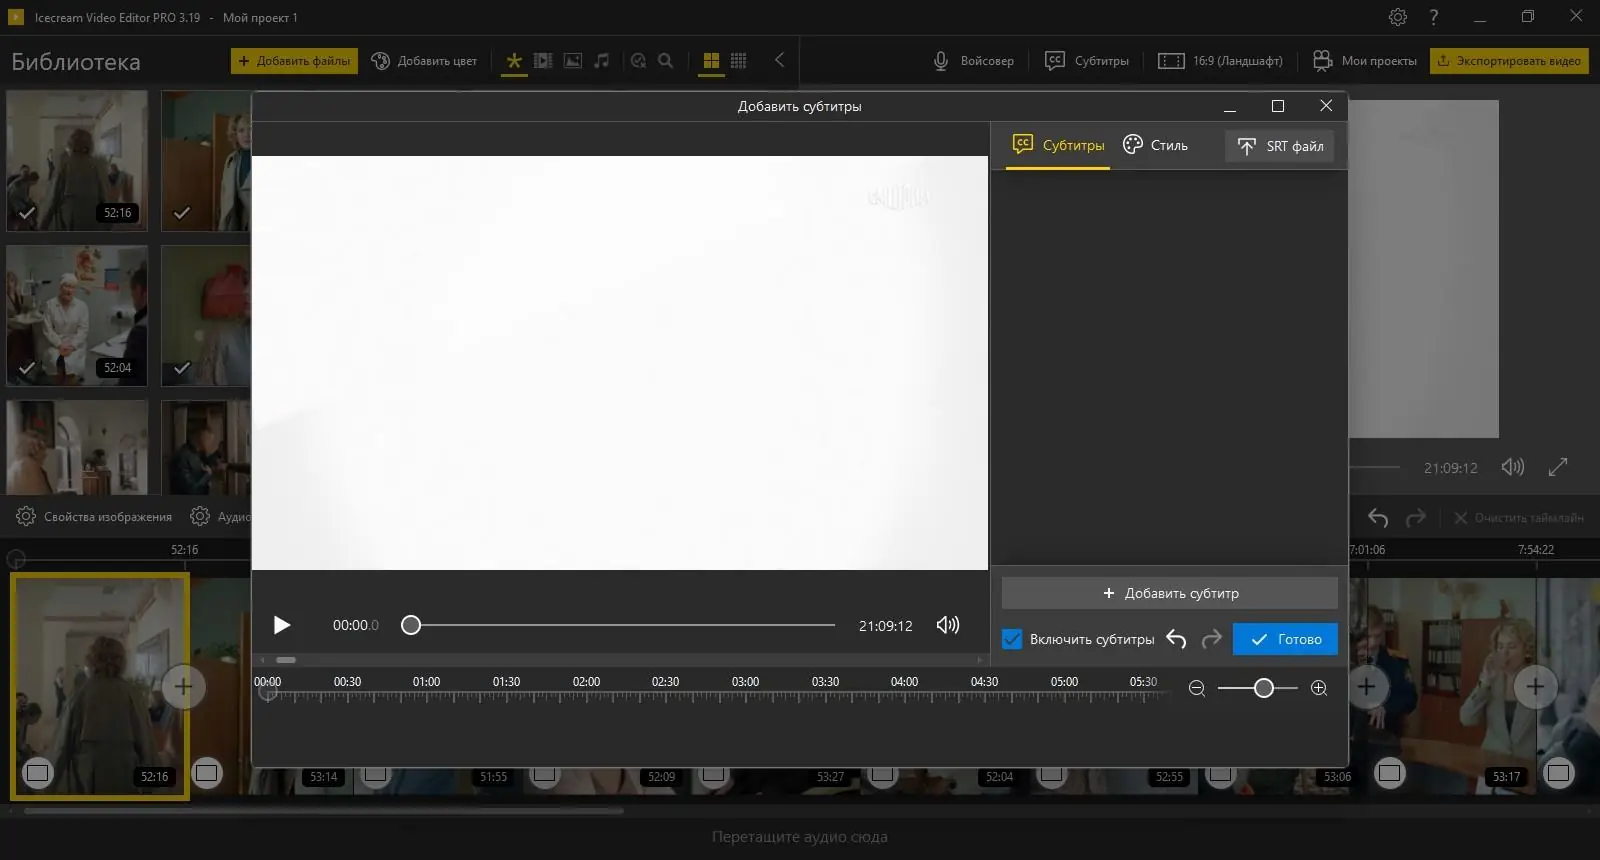Open the library search
The width and height of the screenshot is (1600, 860).
666,61
